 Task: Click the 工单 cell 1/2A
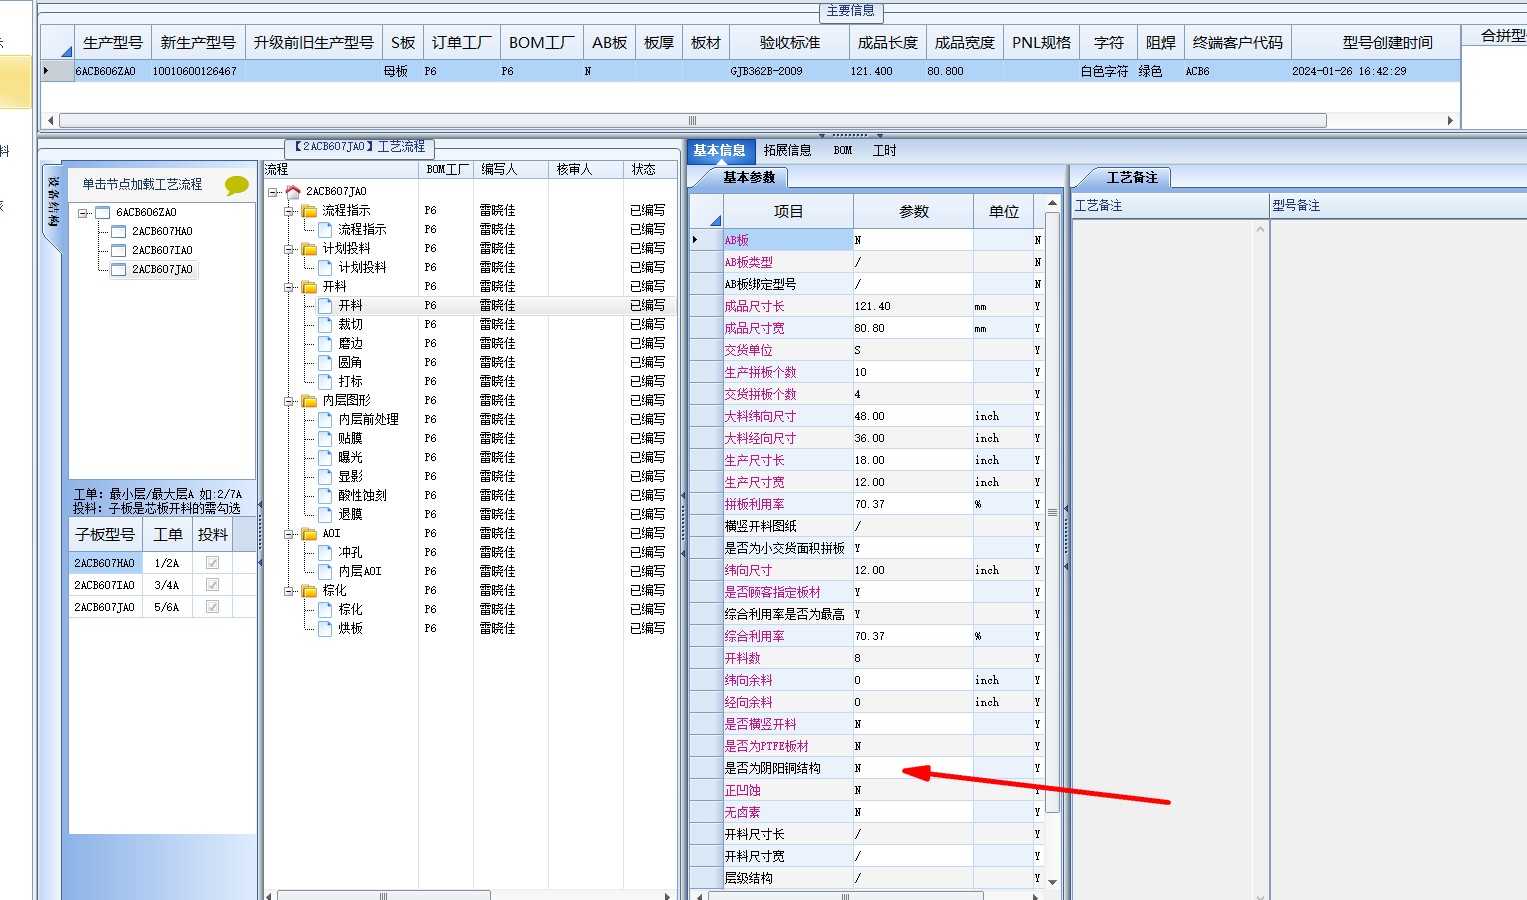(167, 563)
